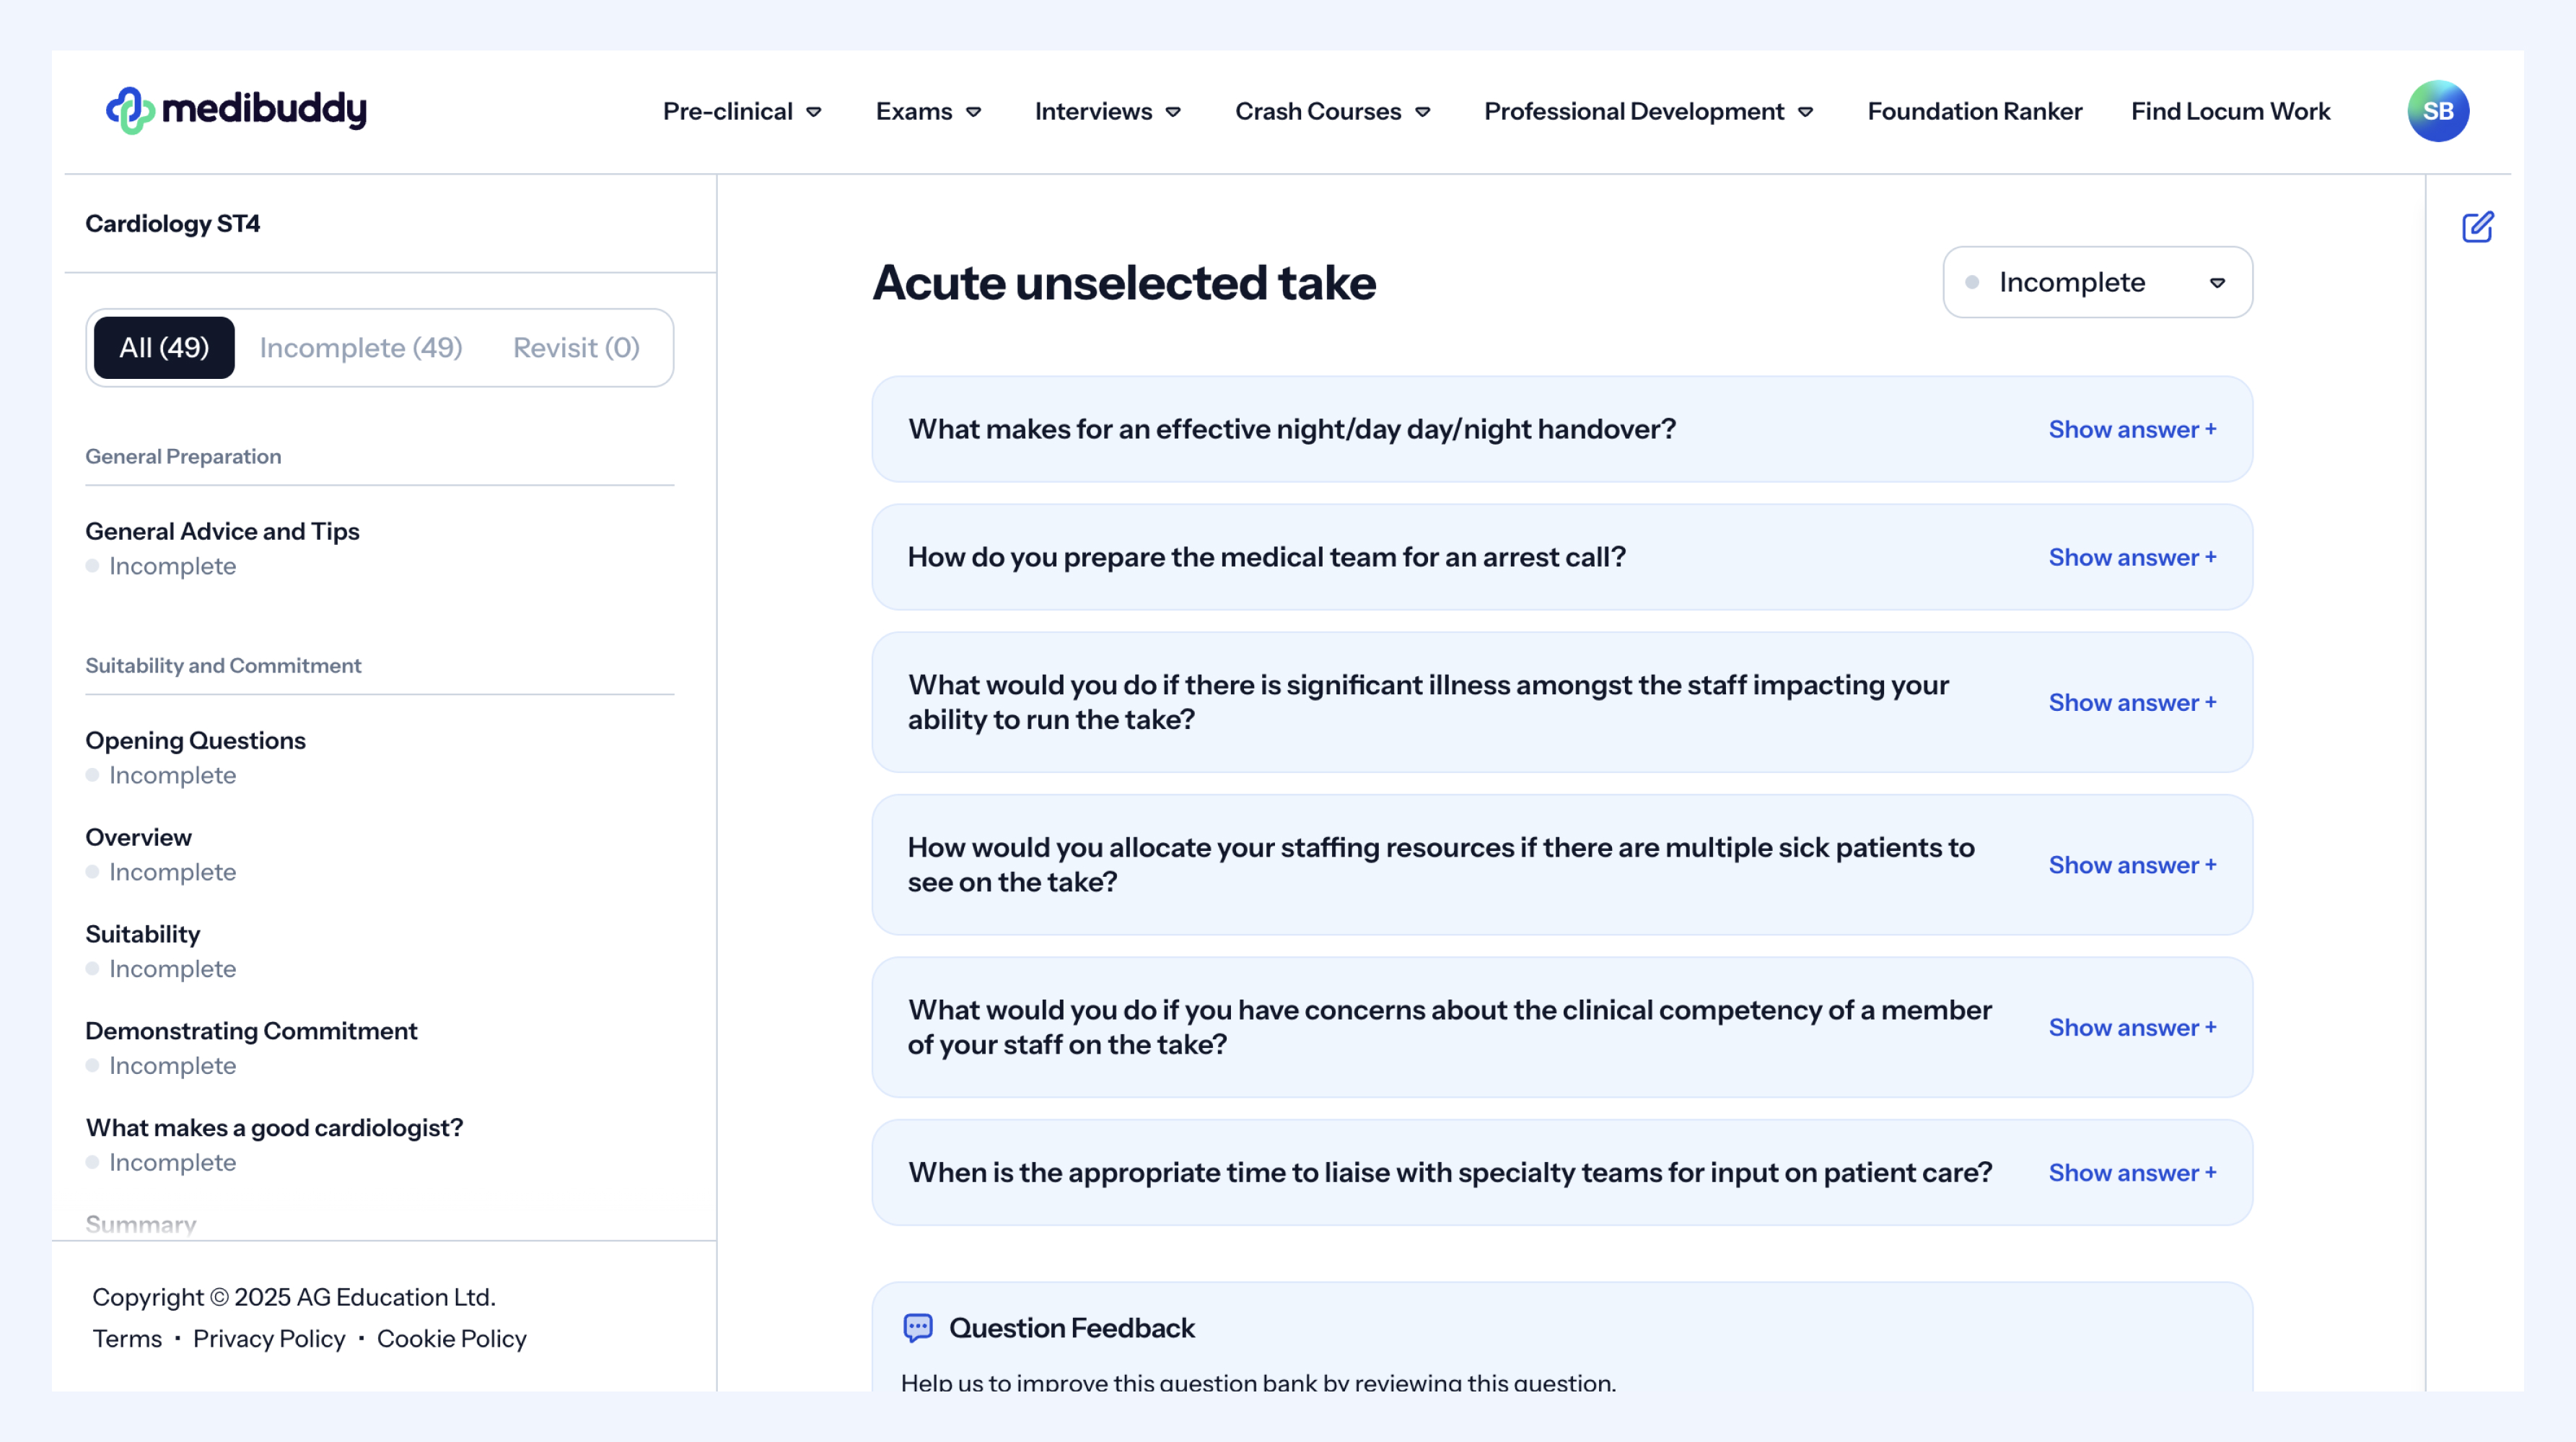The height and width of the screenshot is (1442, 2576).
Task: Expand answer for the arrest call question
Action: coord(2132,557)
